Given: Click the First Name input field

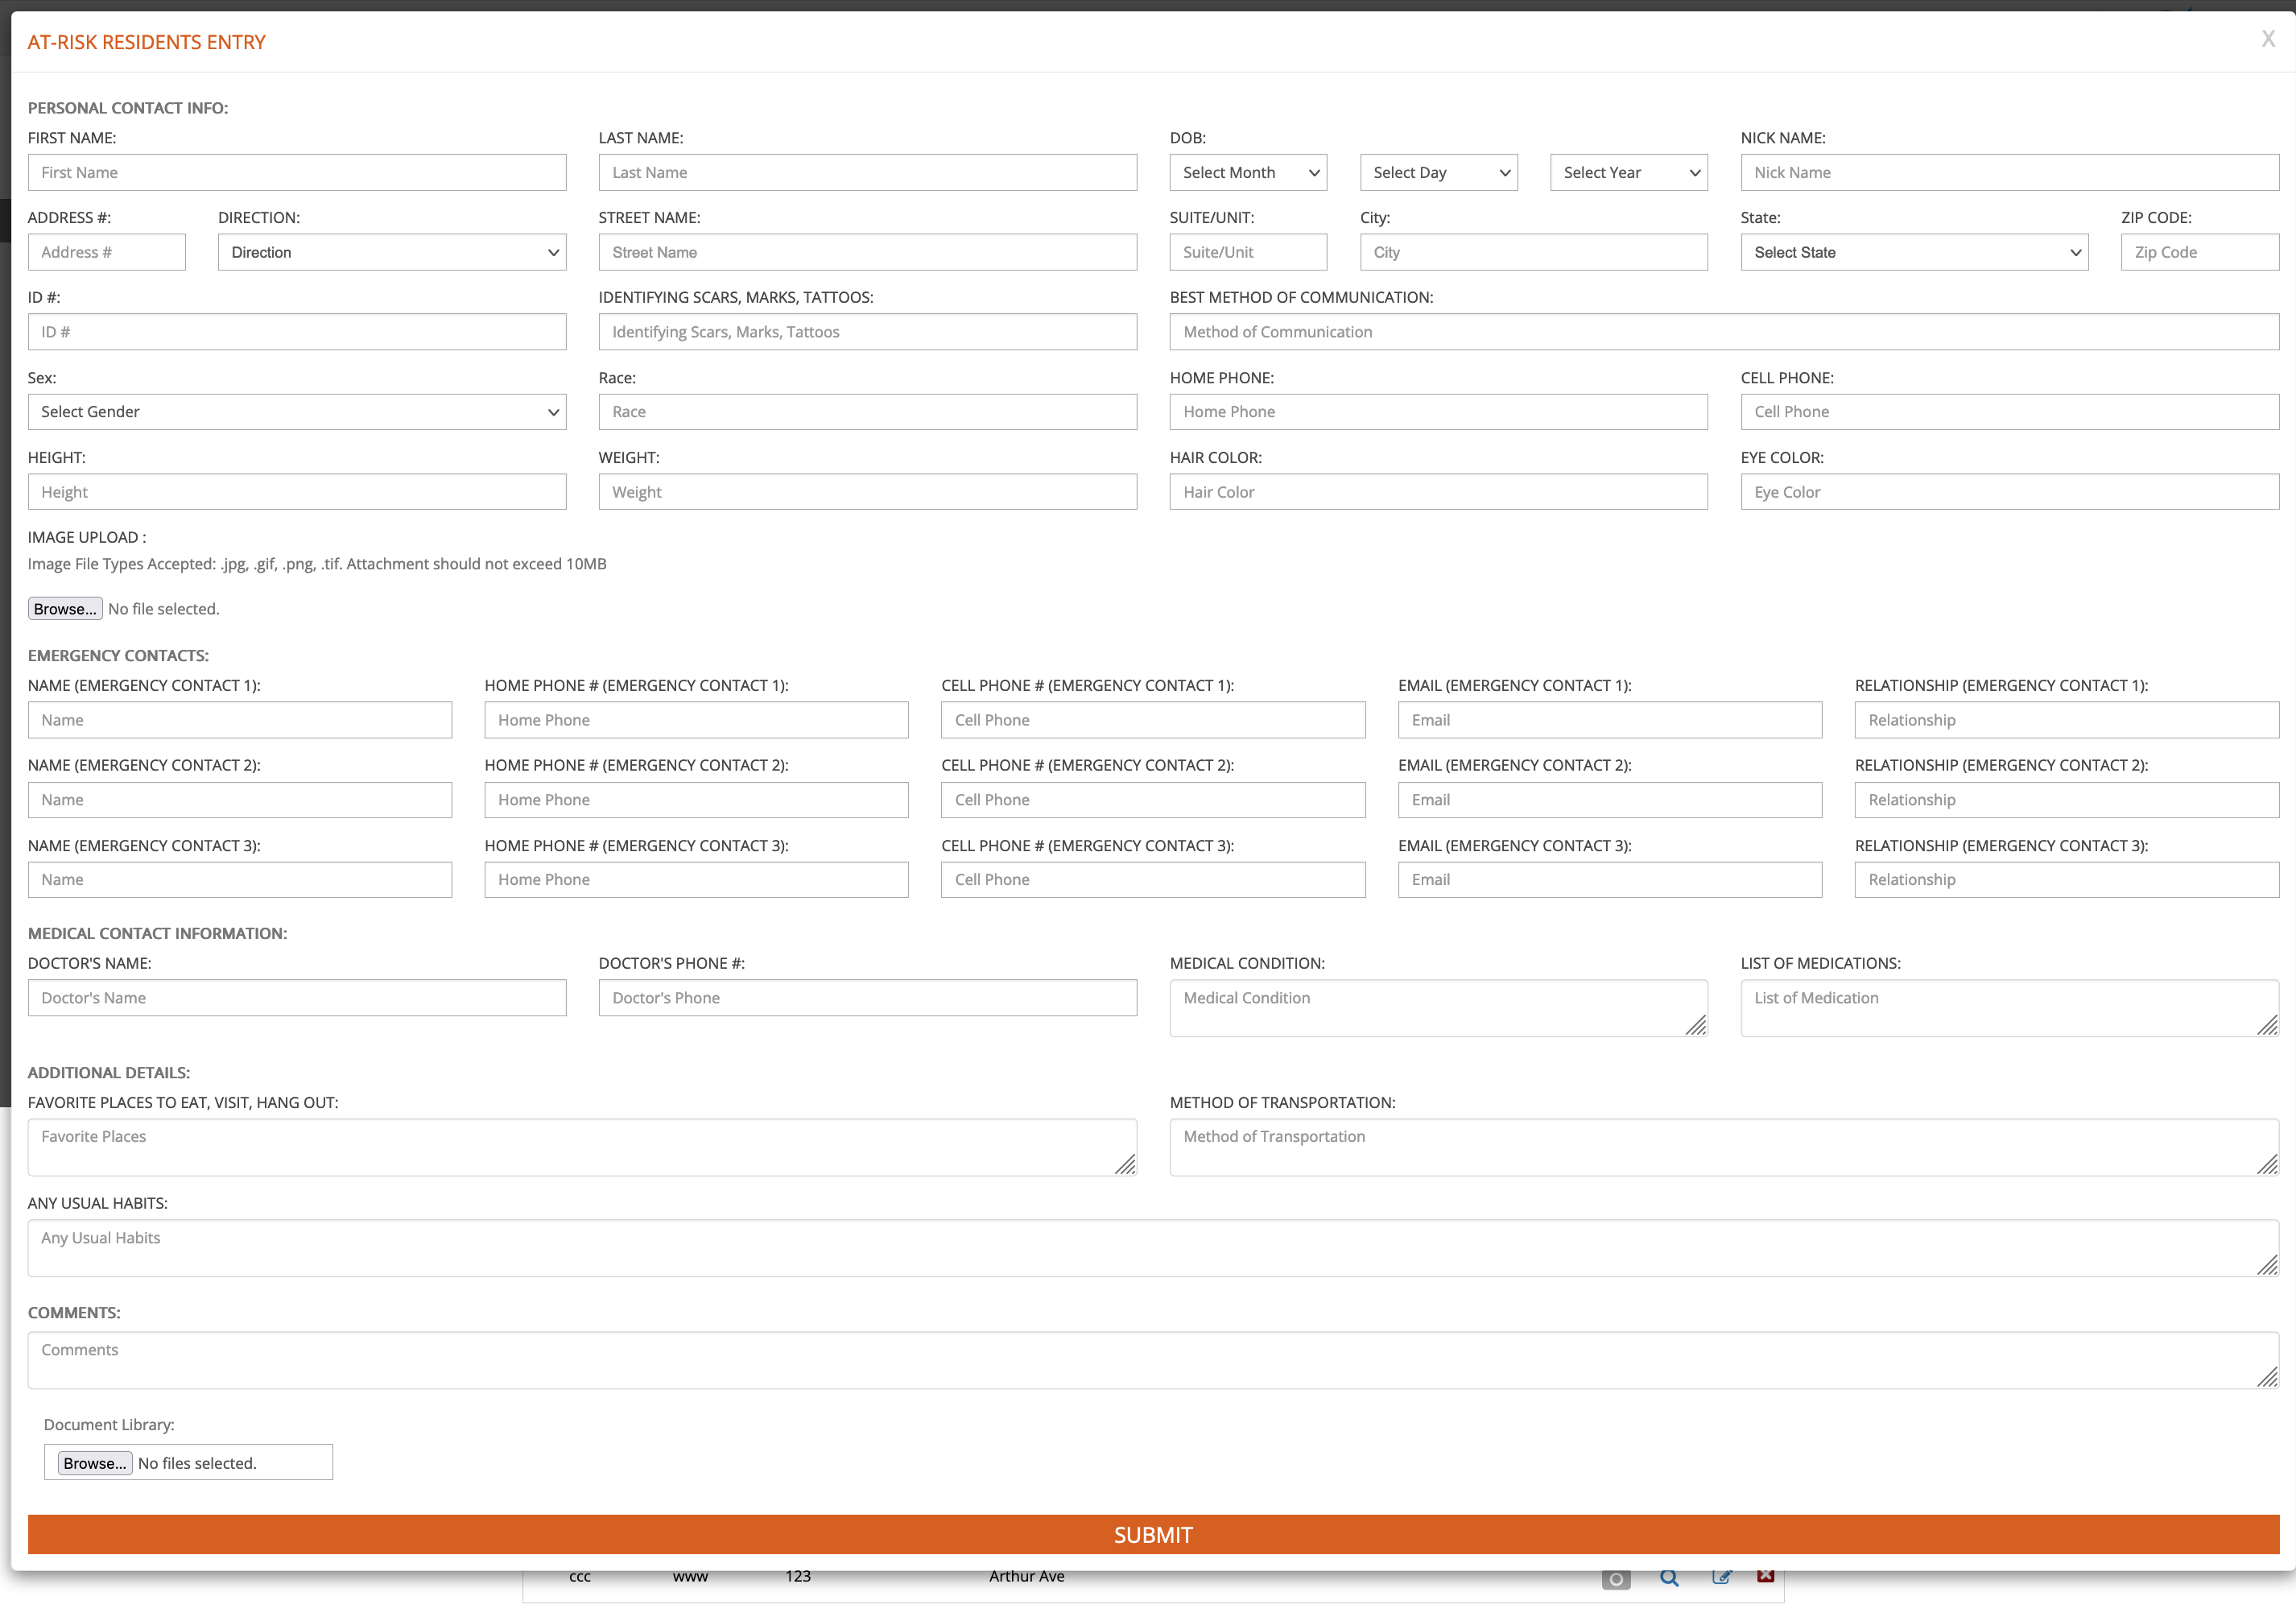Looking at the screenshot, I should (297, 172).
